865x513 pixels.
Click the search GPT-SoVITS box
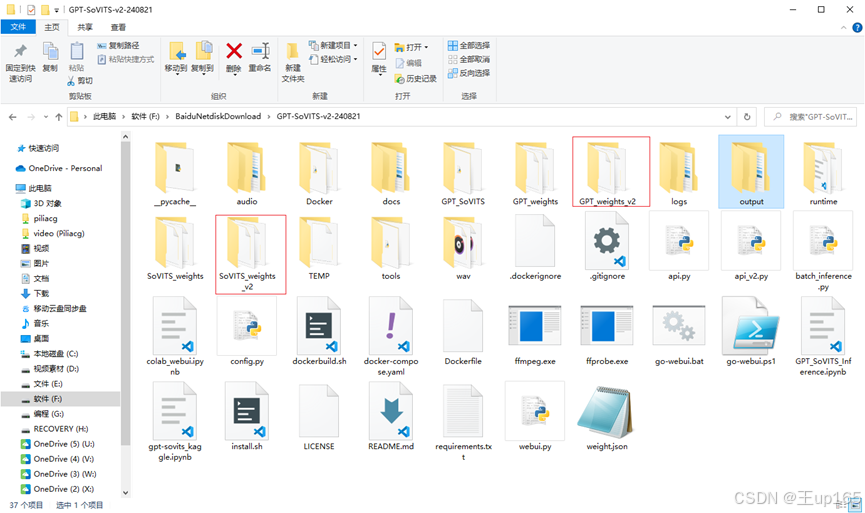810,117
